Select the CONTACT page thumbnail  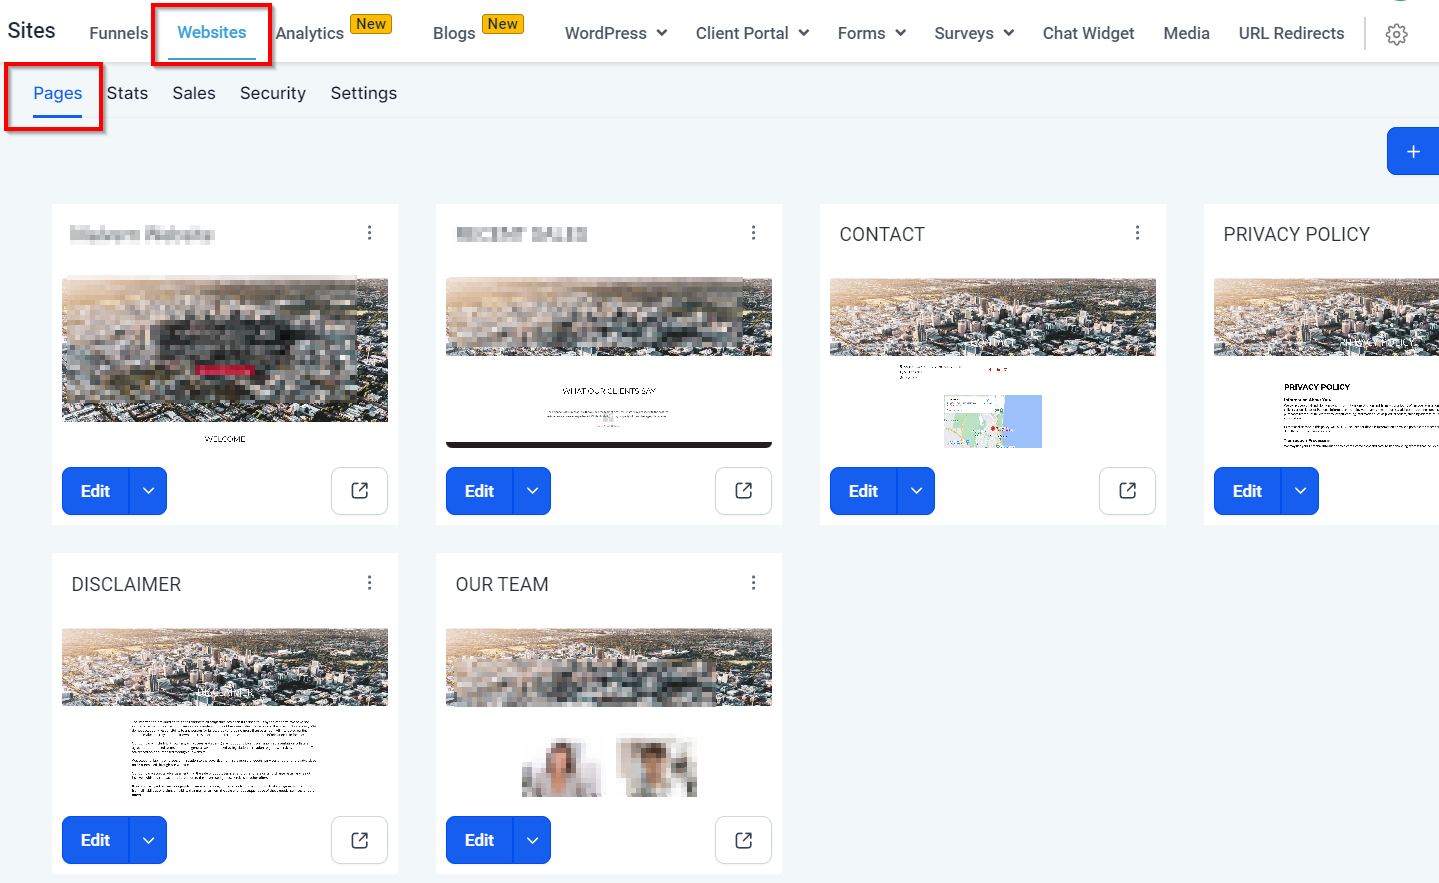(993, 362)
